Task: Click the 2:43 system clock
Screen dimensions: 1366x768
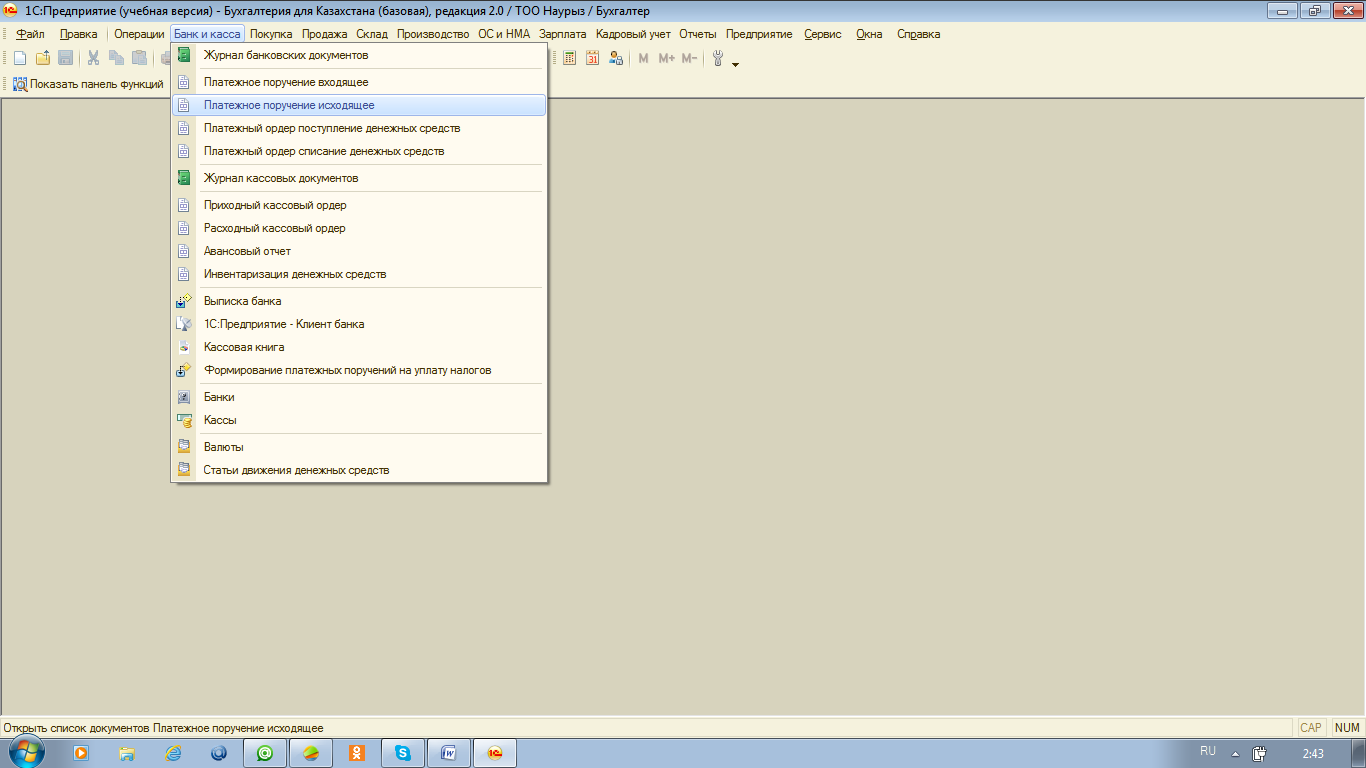Action: tap(1313, 753)
